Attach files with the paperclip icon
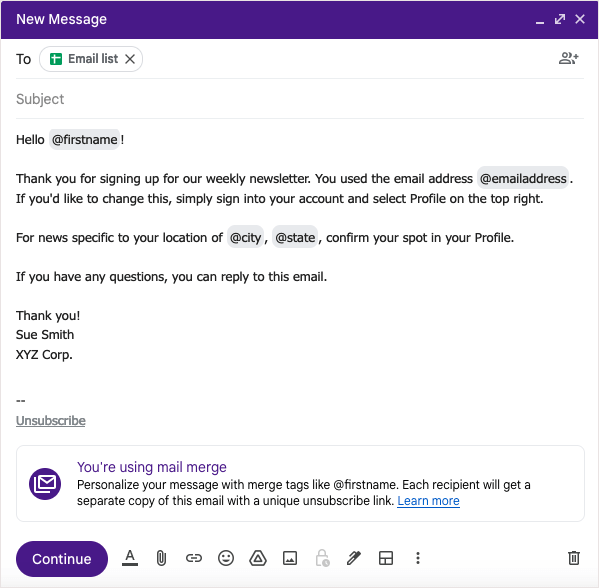This screenshot has height=588, width=599. pyautogui.click(x=162, y=558)
